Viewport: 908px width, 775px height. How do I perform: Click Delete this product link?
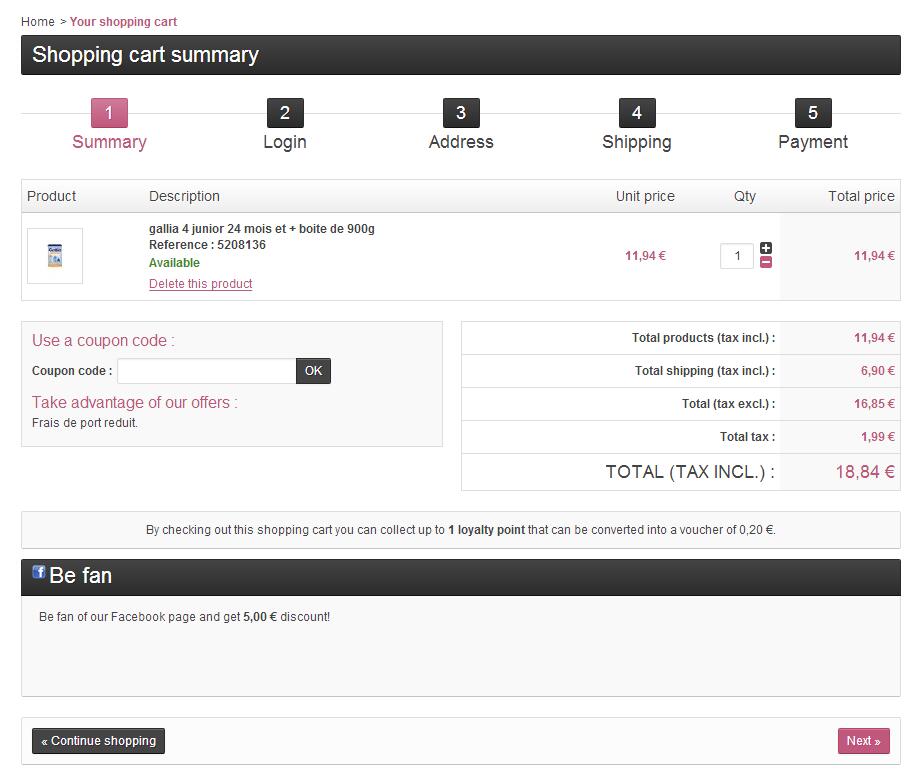pyautogui.click(x=200, y=284)
